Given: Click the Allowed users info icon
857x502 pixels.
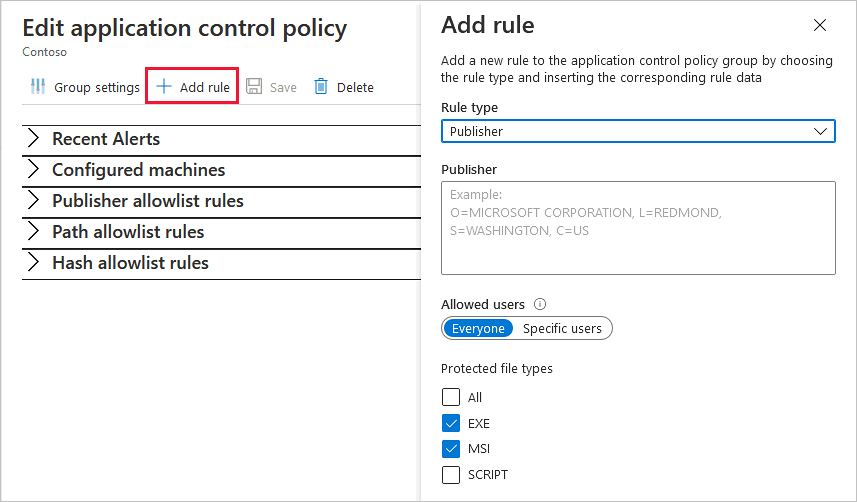Looking at the screenshot, I should [x=540, y=304].
